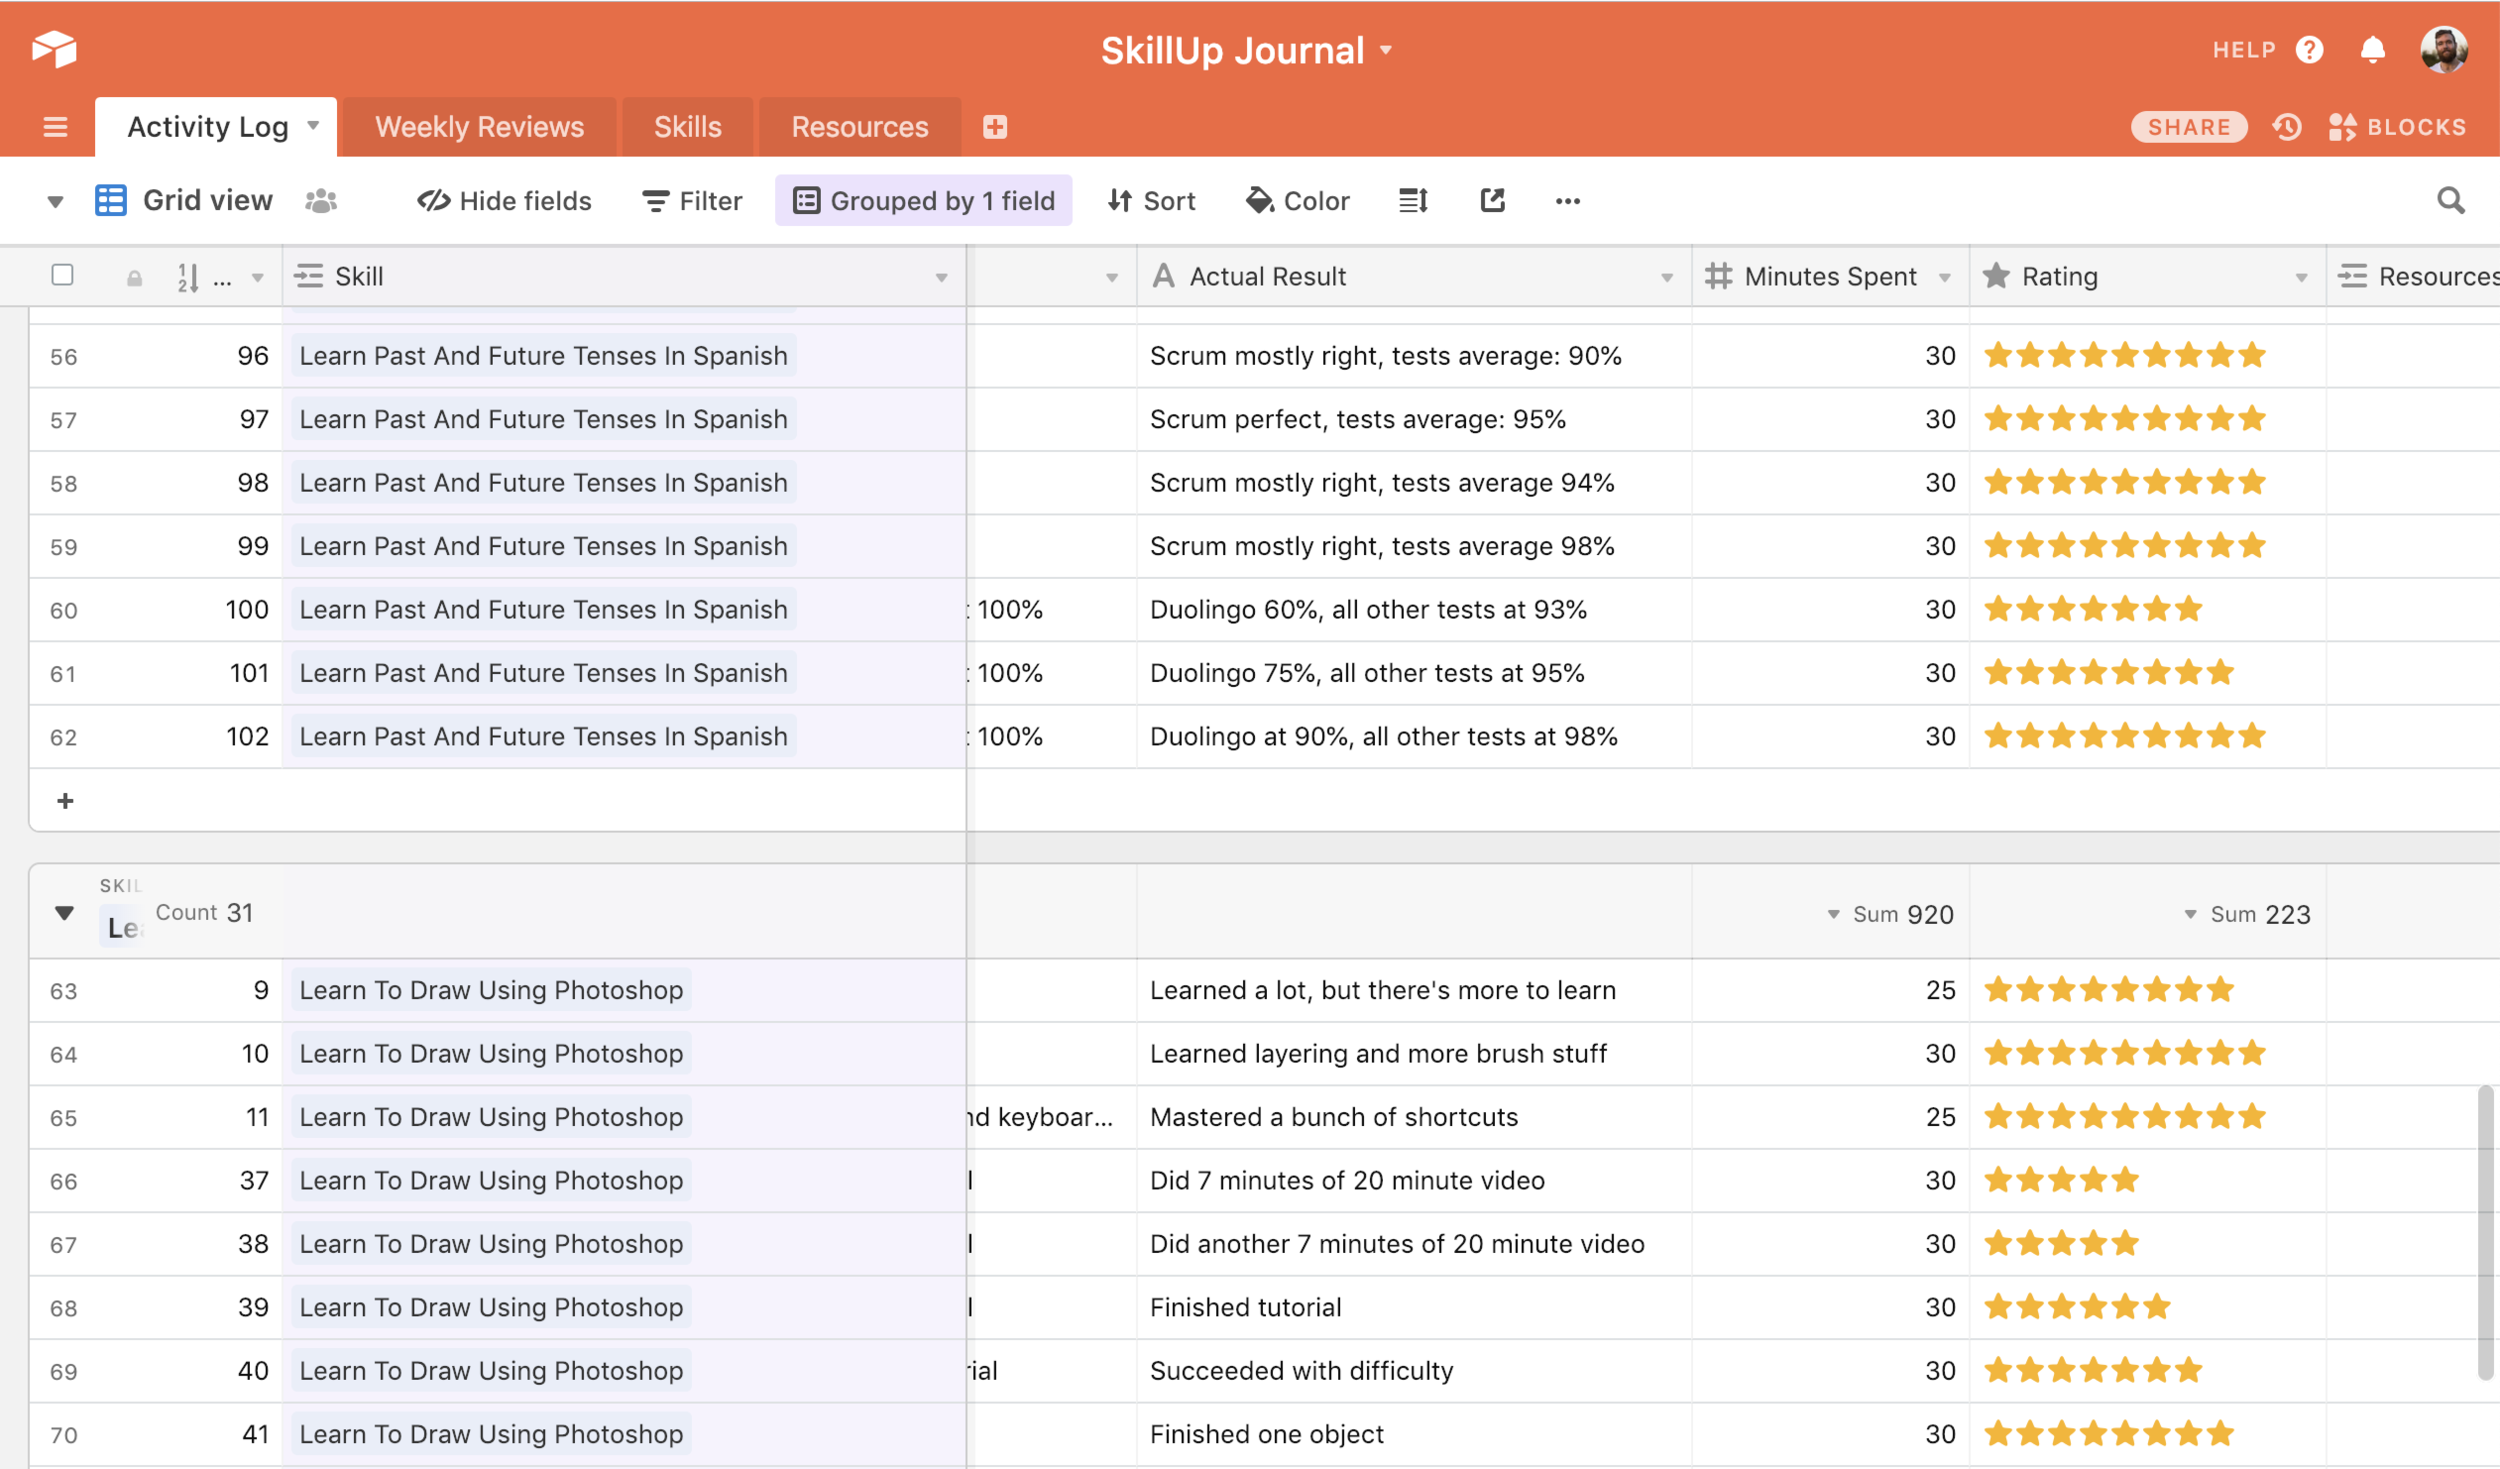Click the Skill column header

tap(624, 276)
